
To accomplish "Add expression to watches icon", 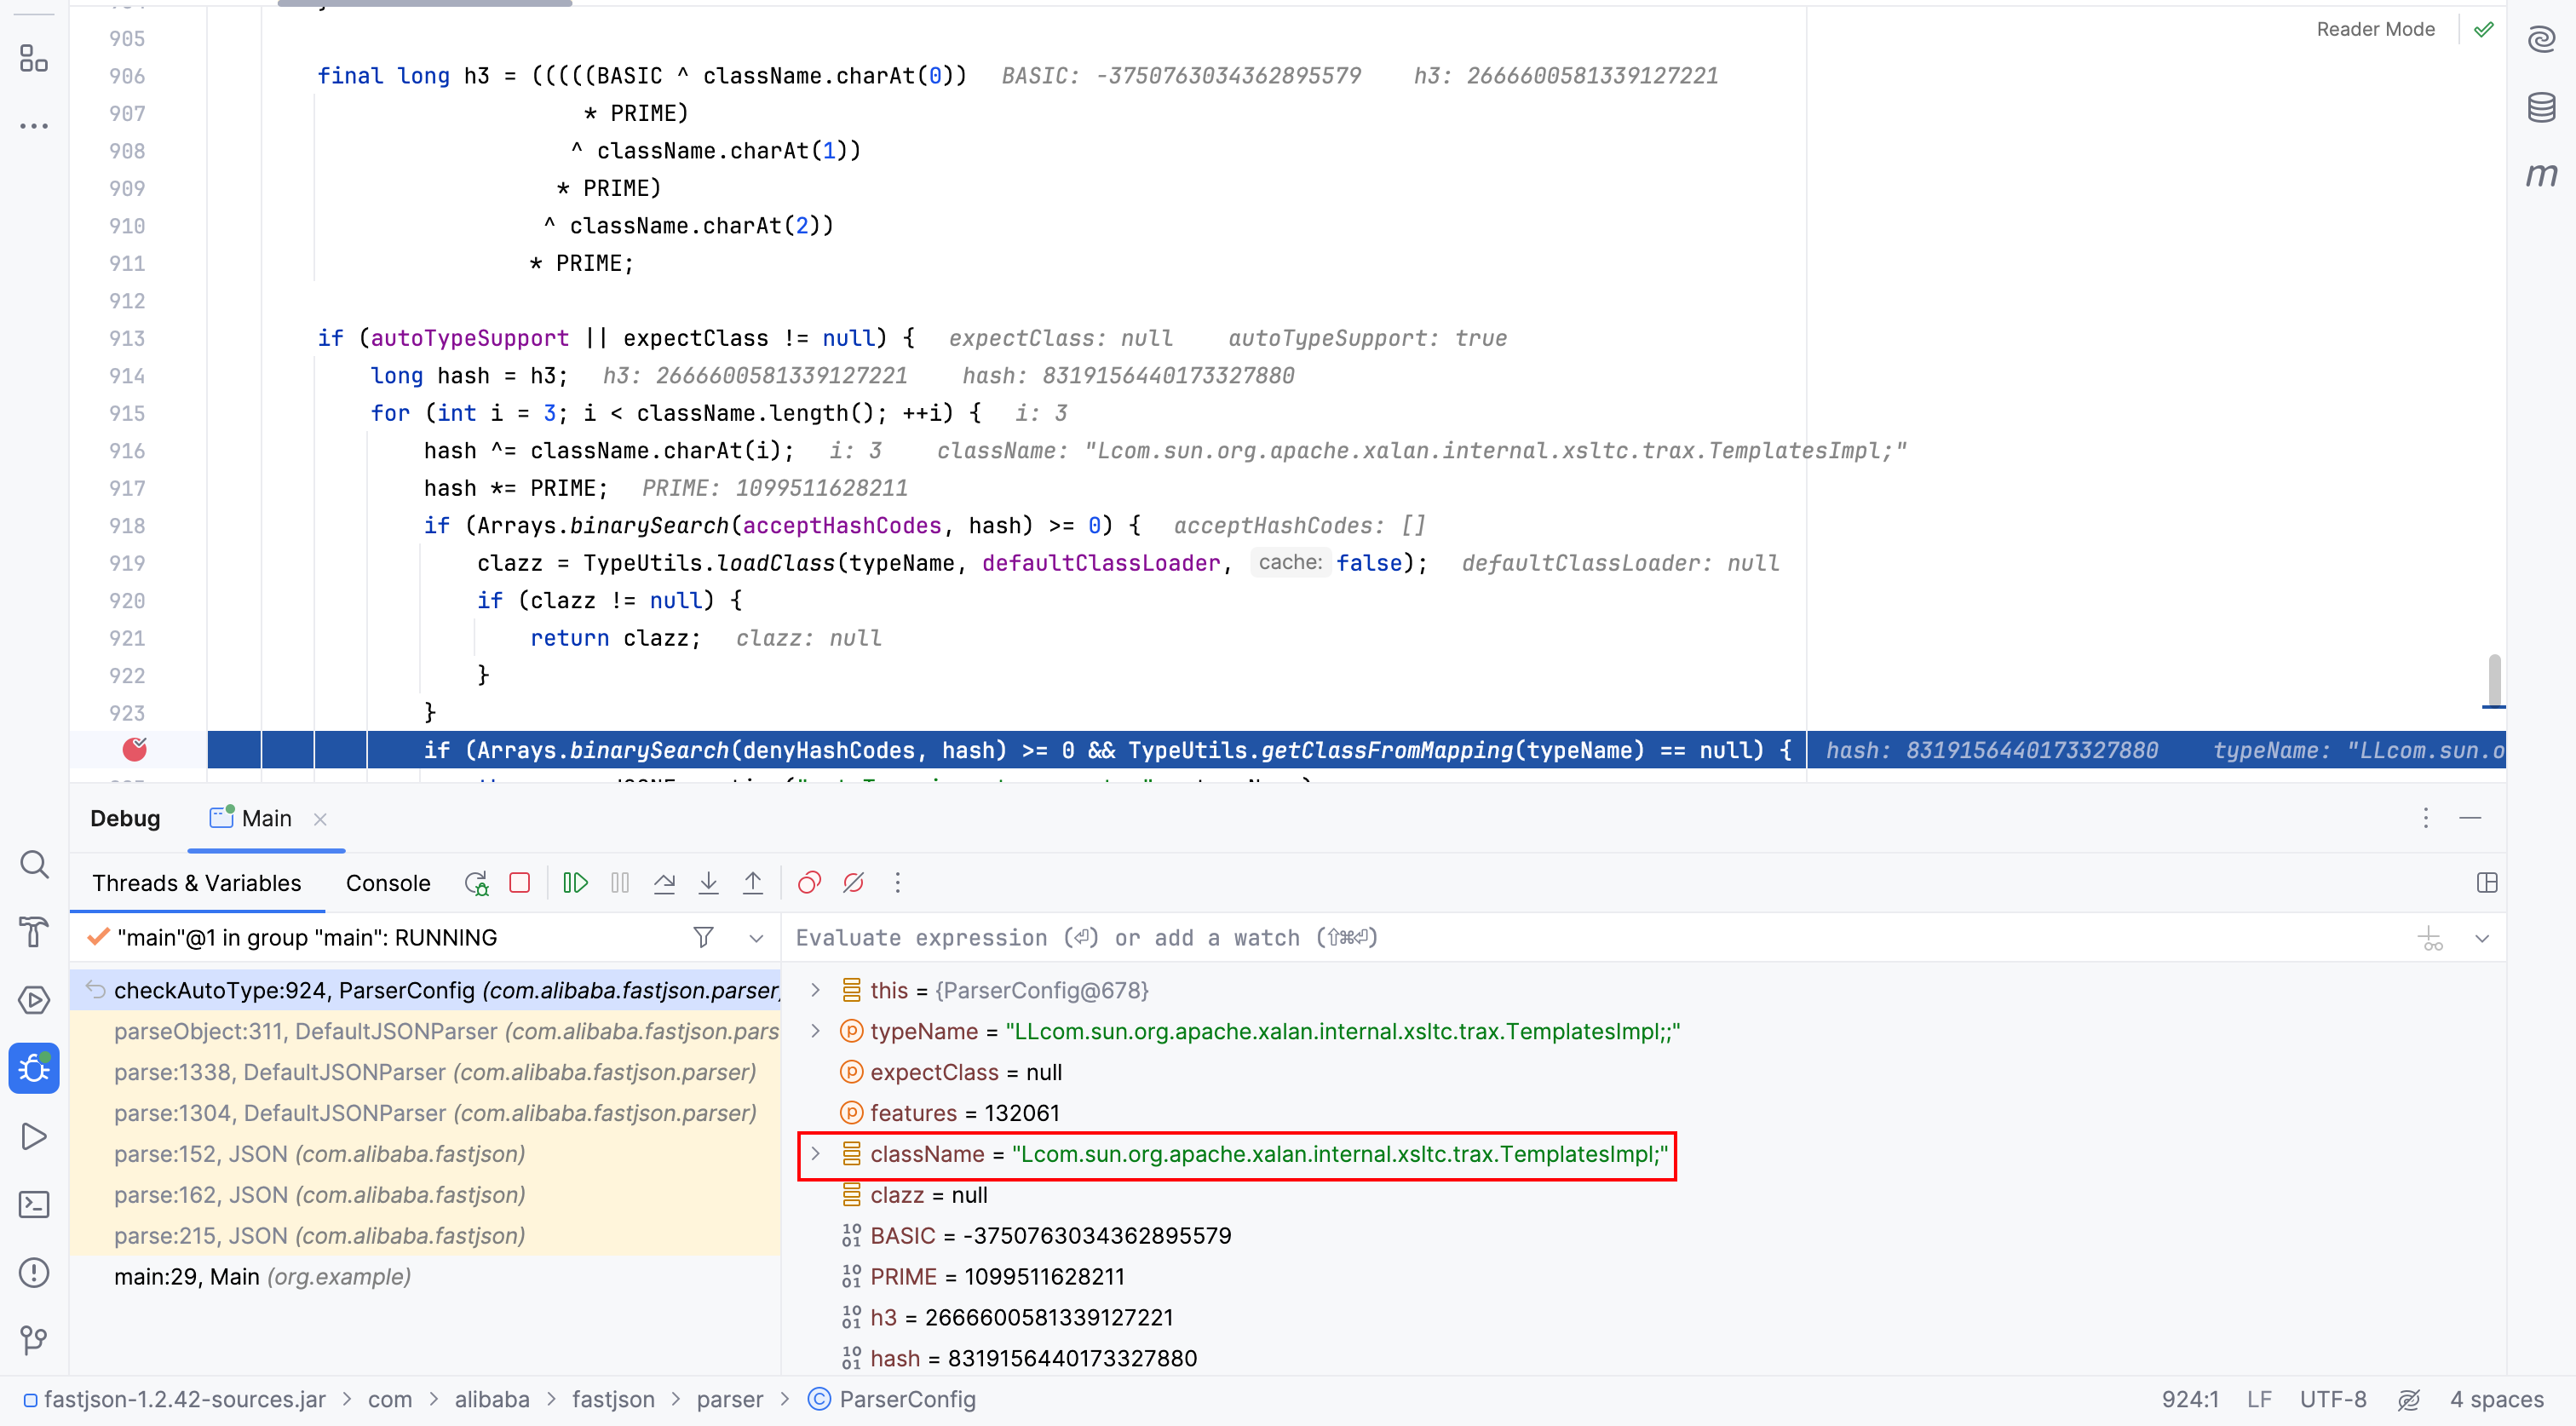I will 2430,938.
